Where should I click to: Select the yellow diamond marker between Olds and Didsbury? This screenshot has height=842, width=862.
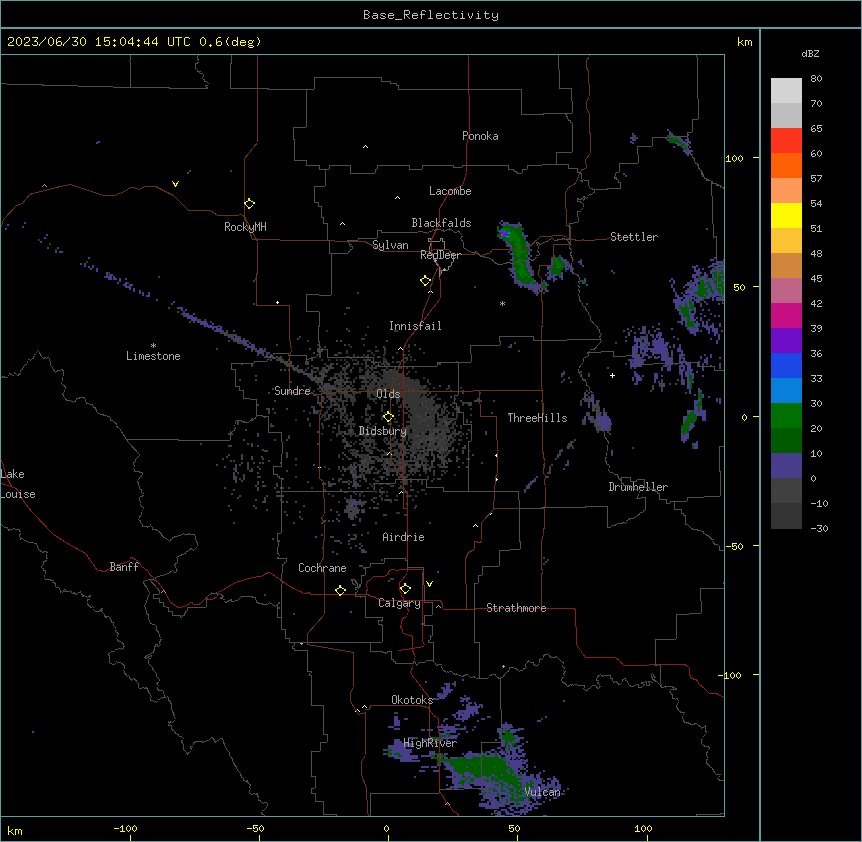388,417
